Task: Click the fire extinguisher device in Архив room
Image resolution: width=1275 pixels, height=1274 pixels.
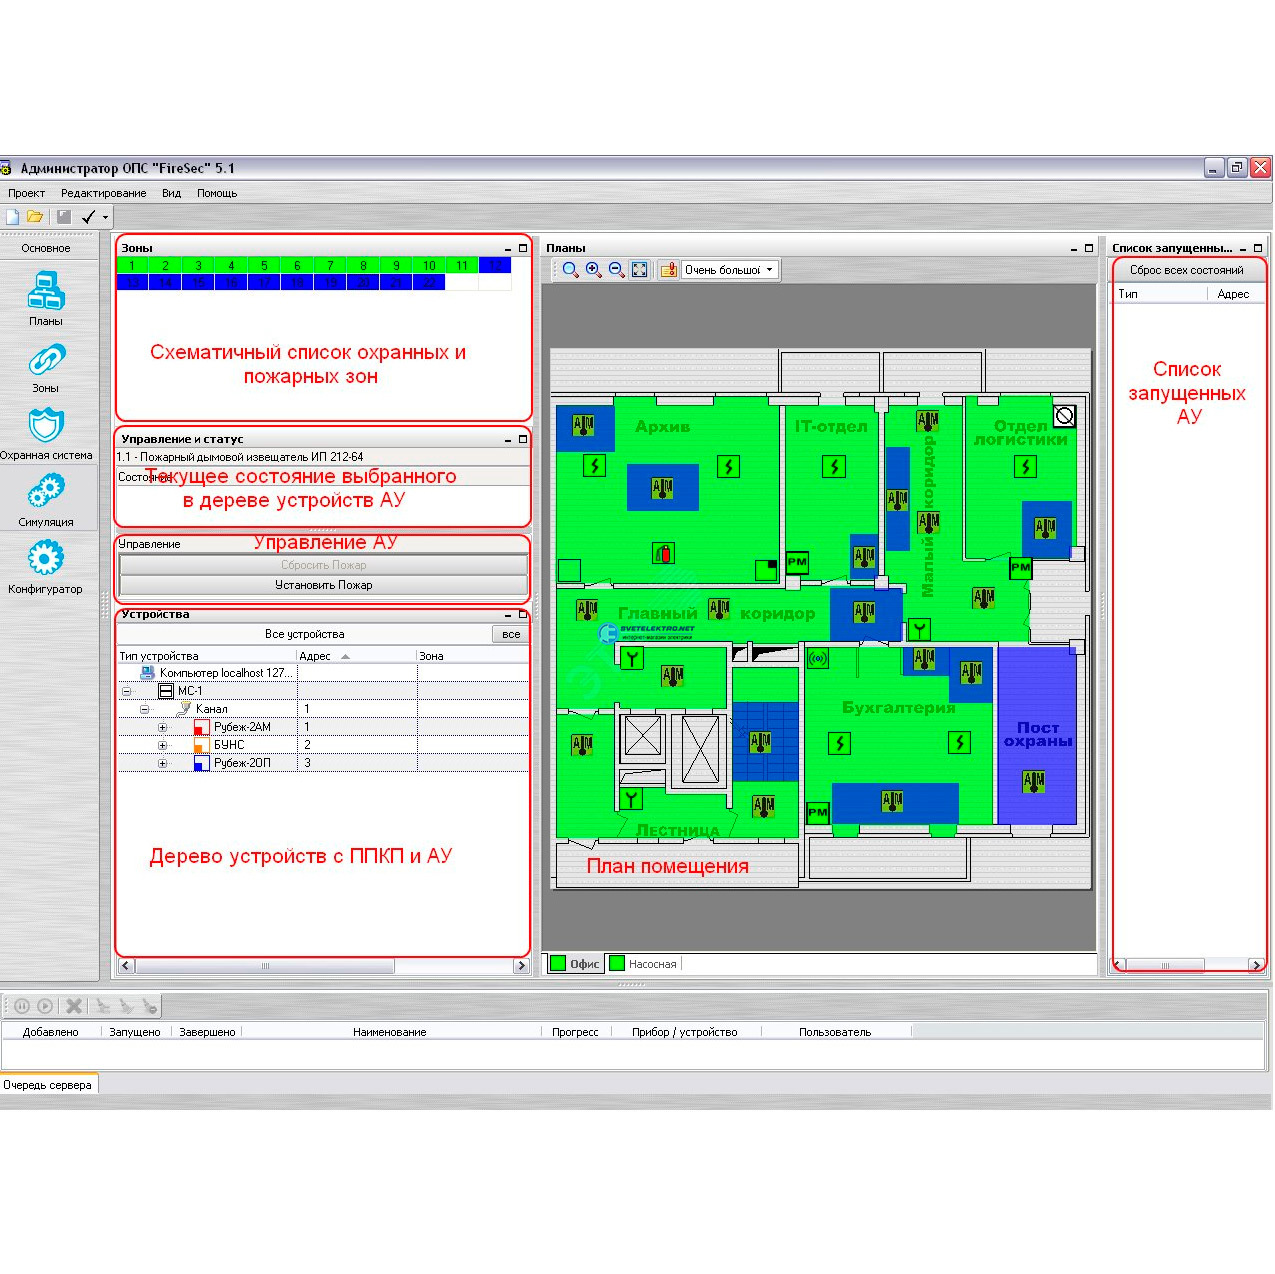Action: click(662, 553)
